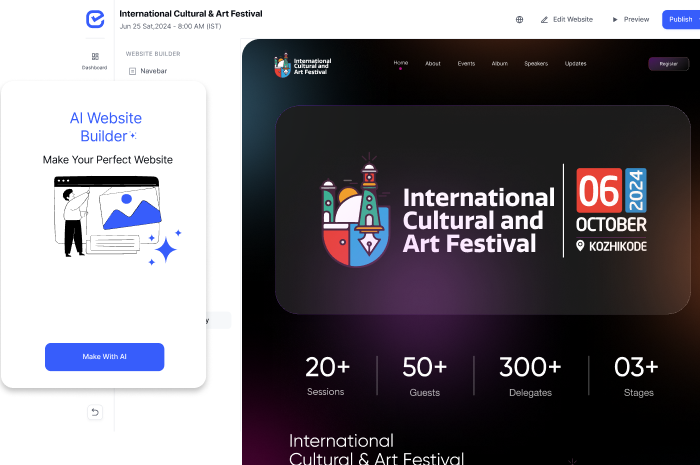
Task: Click the pencil icon next to Edit Website
Action: pyautogui.click(x=544, y=20)
